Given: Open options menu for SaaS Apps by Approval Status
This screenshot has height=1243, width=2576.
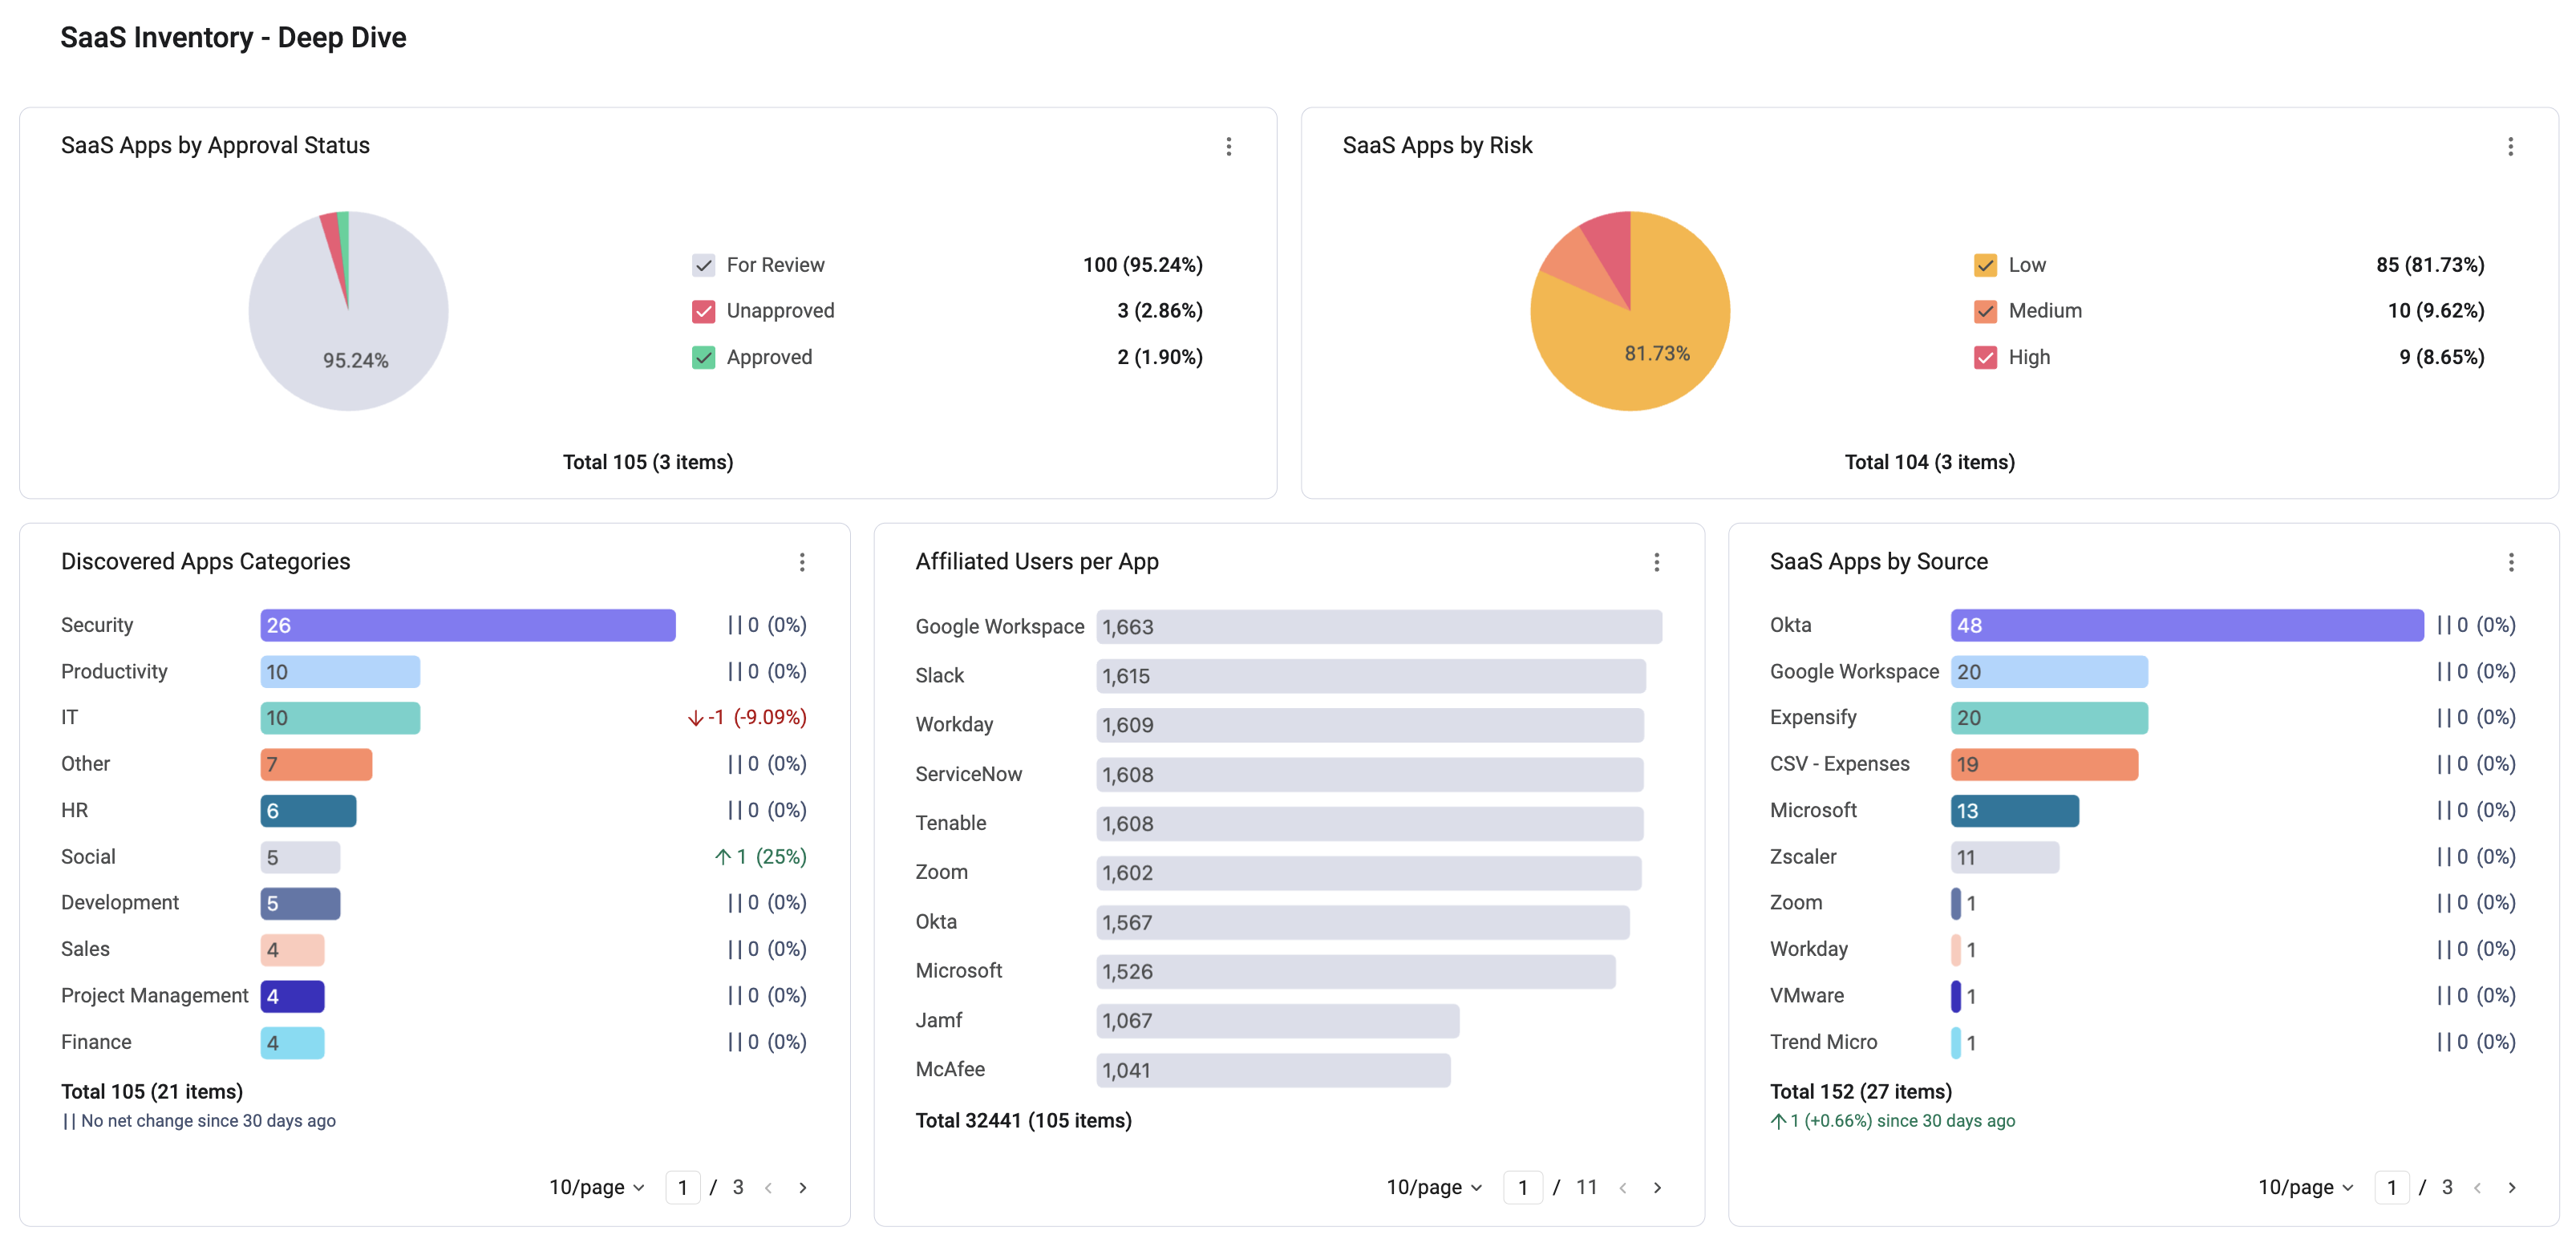Looking at the screenshot, I should (x=1228, y=147).
